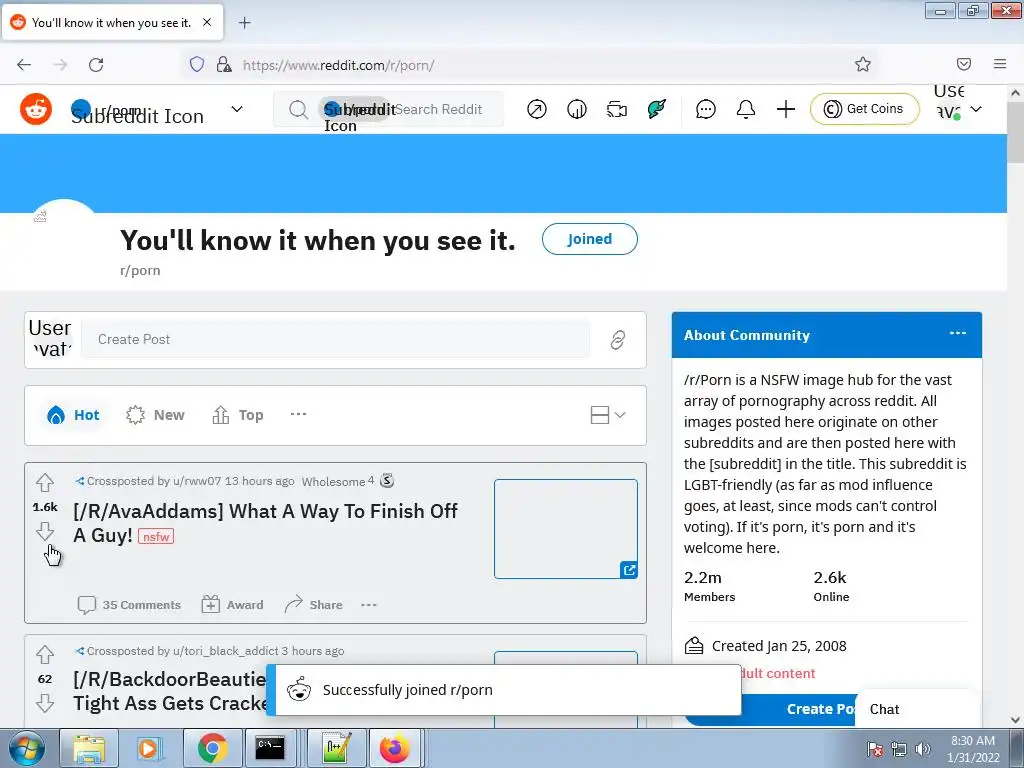Viewport: 1024px width, 768px height.
Task: Downvote the AvaAddams post
Action: tap(45, 531)
